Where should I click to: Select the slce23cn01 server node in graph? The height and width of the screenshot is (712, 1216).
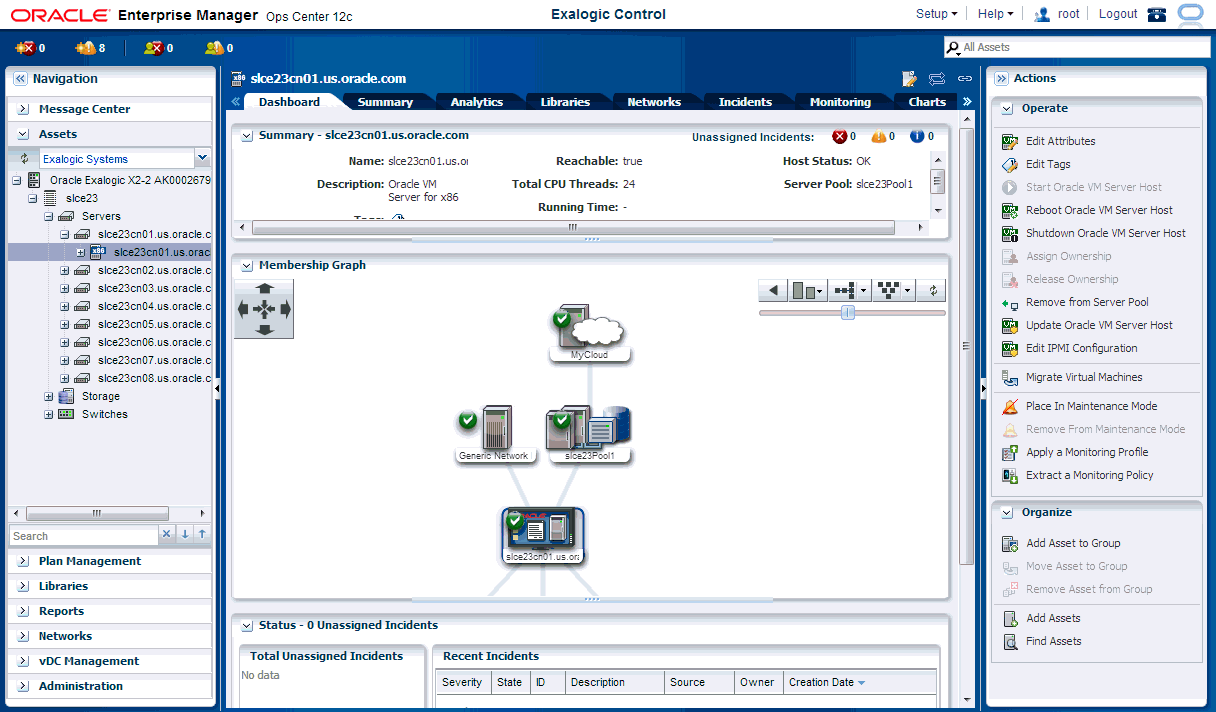click(543, 536)
